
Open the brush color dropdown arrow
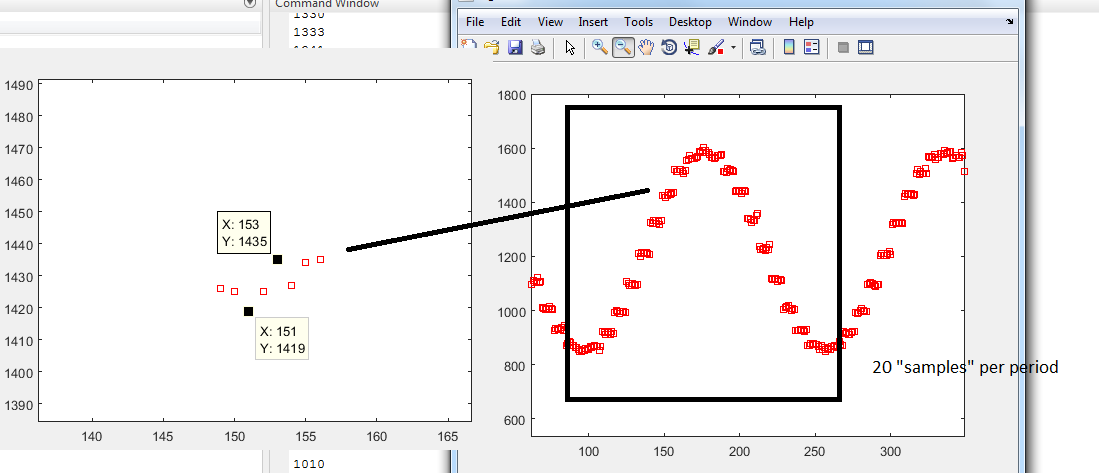pyautogui.click(x=733, y=48)
